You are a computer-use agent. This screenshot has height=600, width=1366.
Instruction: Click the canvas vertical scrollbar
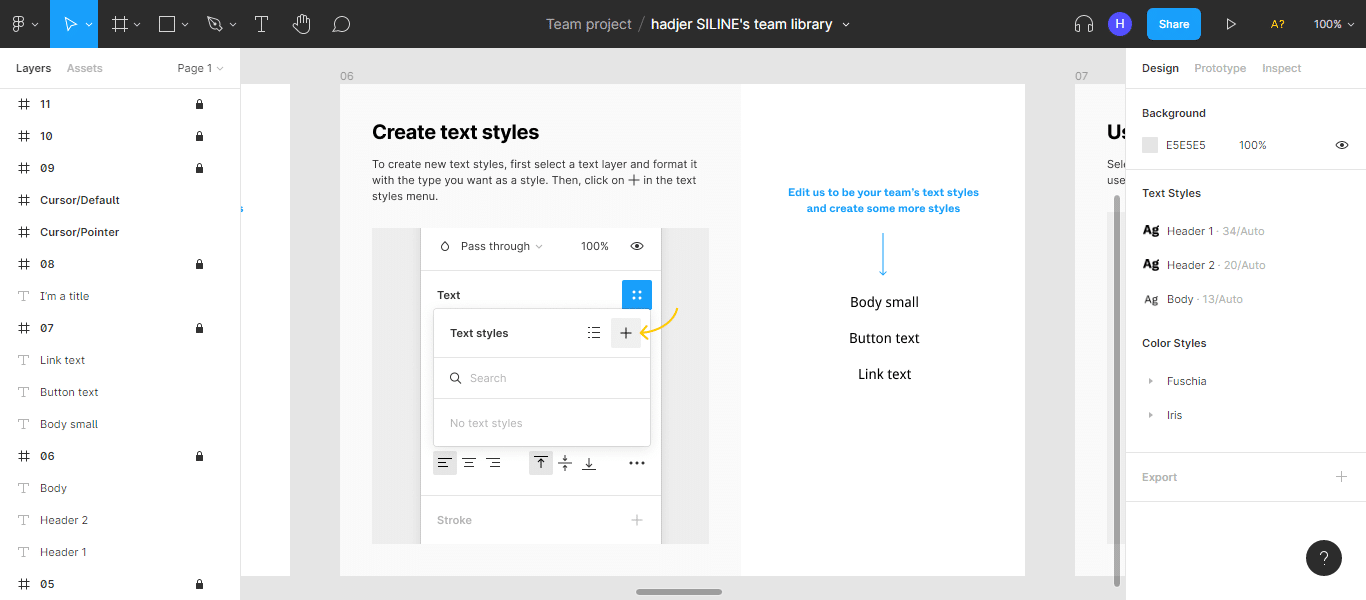[1117, 390]
